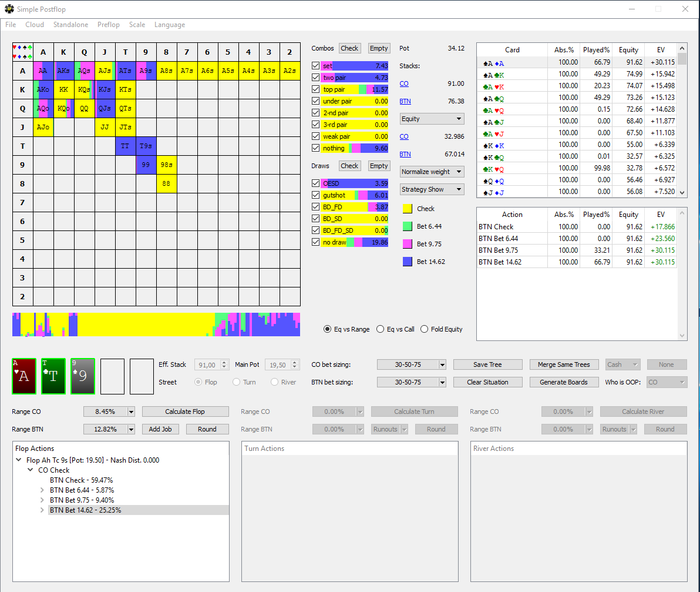Collapse the CO Check tree node
The width and height of the screenshot is (700, 592).
coord(30,470)
